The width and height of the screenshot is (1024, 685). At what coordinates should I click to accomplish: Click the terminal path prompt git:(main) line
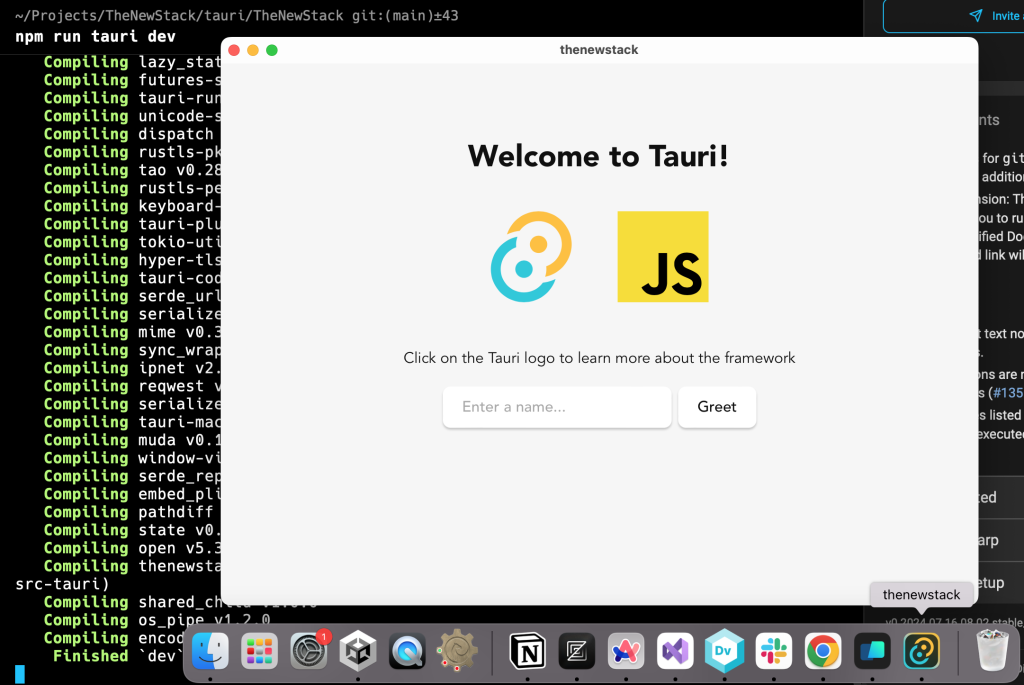(236, 16)
